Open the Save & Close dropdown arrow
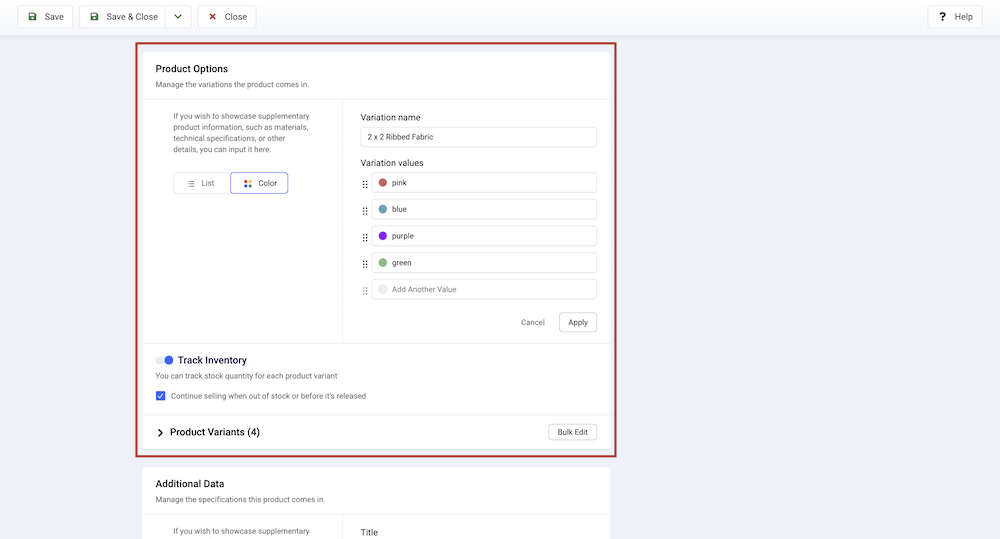The width and height of the screenshot is (1000, 539). pyautogui.click(x=178, y=17)
